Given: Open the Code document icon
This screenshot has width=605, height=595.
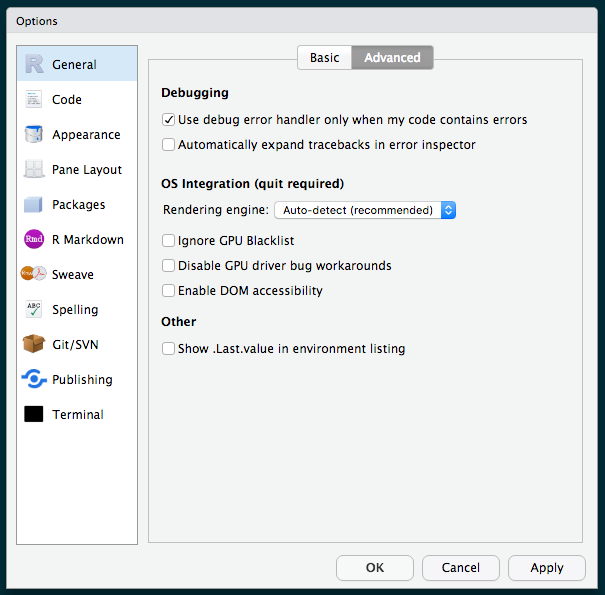Looking at the screenshot, I should tap(34, 99).
